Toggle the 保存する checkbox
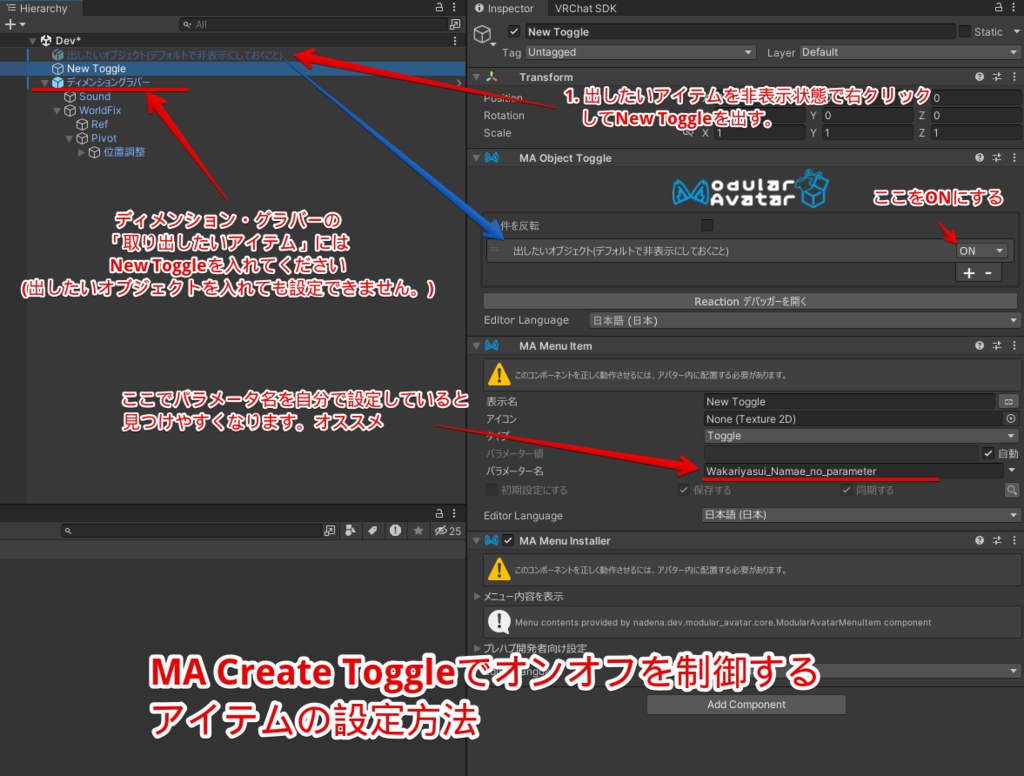 [x=684, y=490]
